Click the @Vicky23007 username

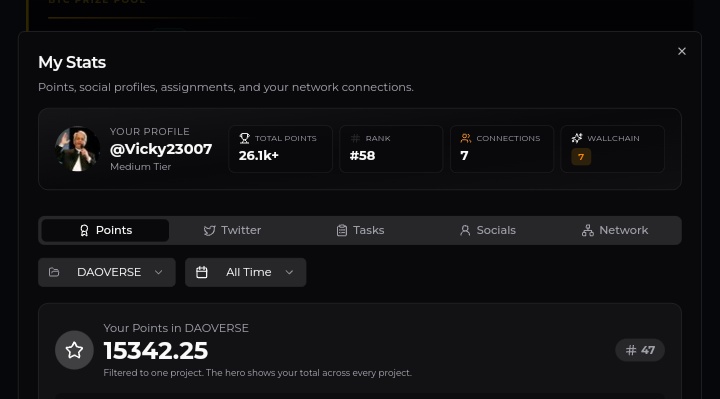point(161,149)
